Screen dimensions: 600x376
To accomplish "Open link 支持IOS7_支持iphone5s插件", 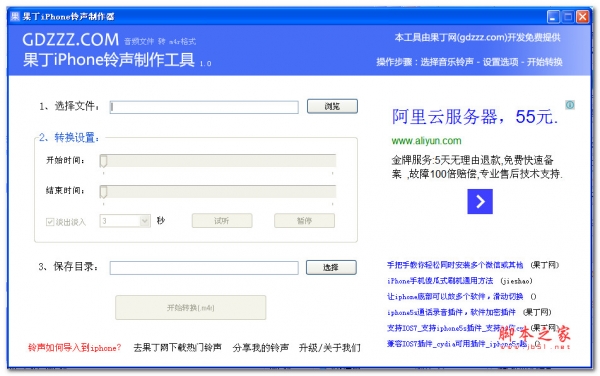I will pyautogui.click(x=455, y=328).
